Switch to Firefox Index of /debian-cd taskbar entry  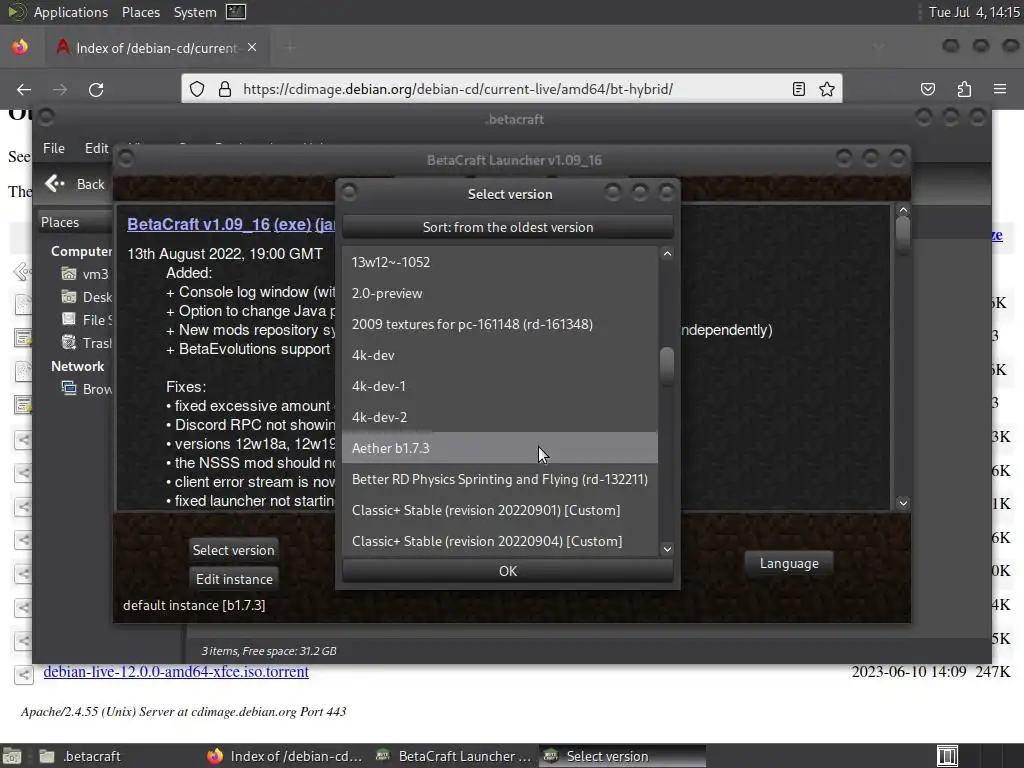(286, 756)
